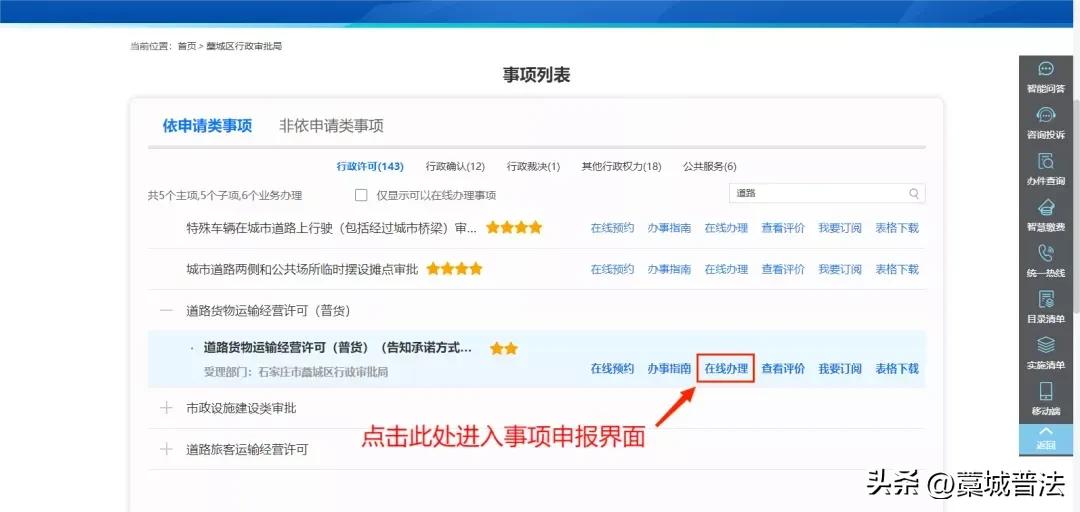The image size is (1080, 512).
Task: Click the 返回 up-arrow button in sidebar
Action: [x=1046, y=438]
